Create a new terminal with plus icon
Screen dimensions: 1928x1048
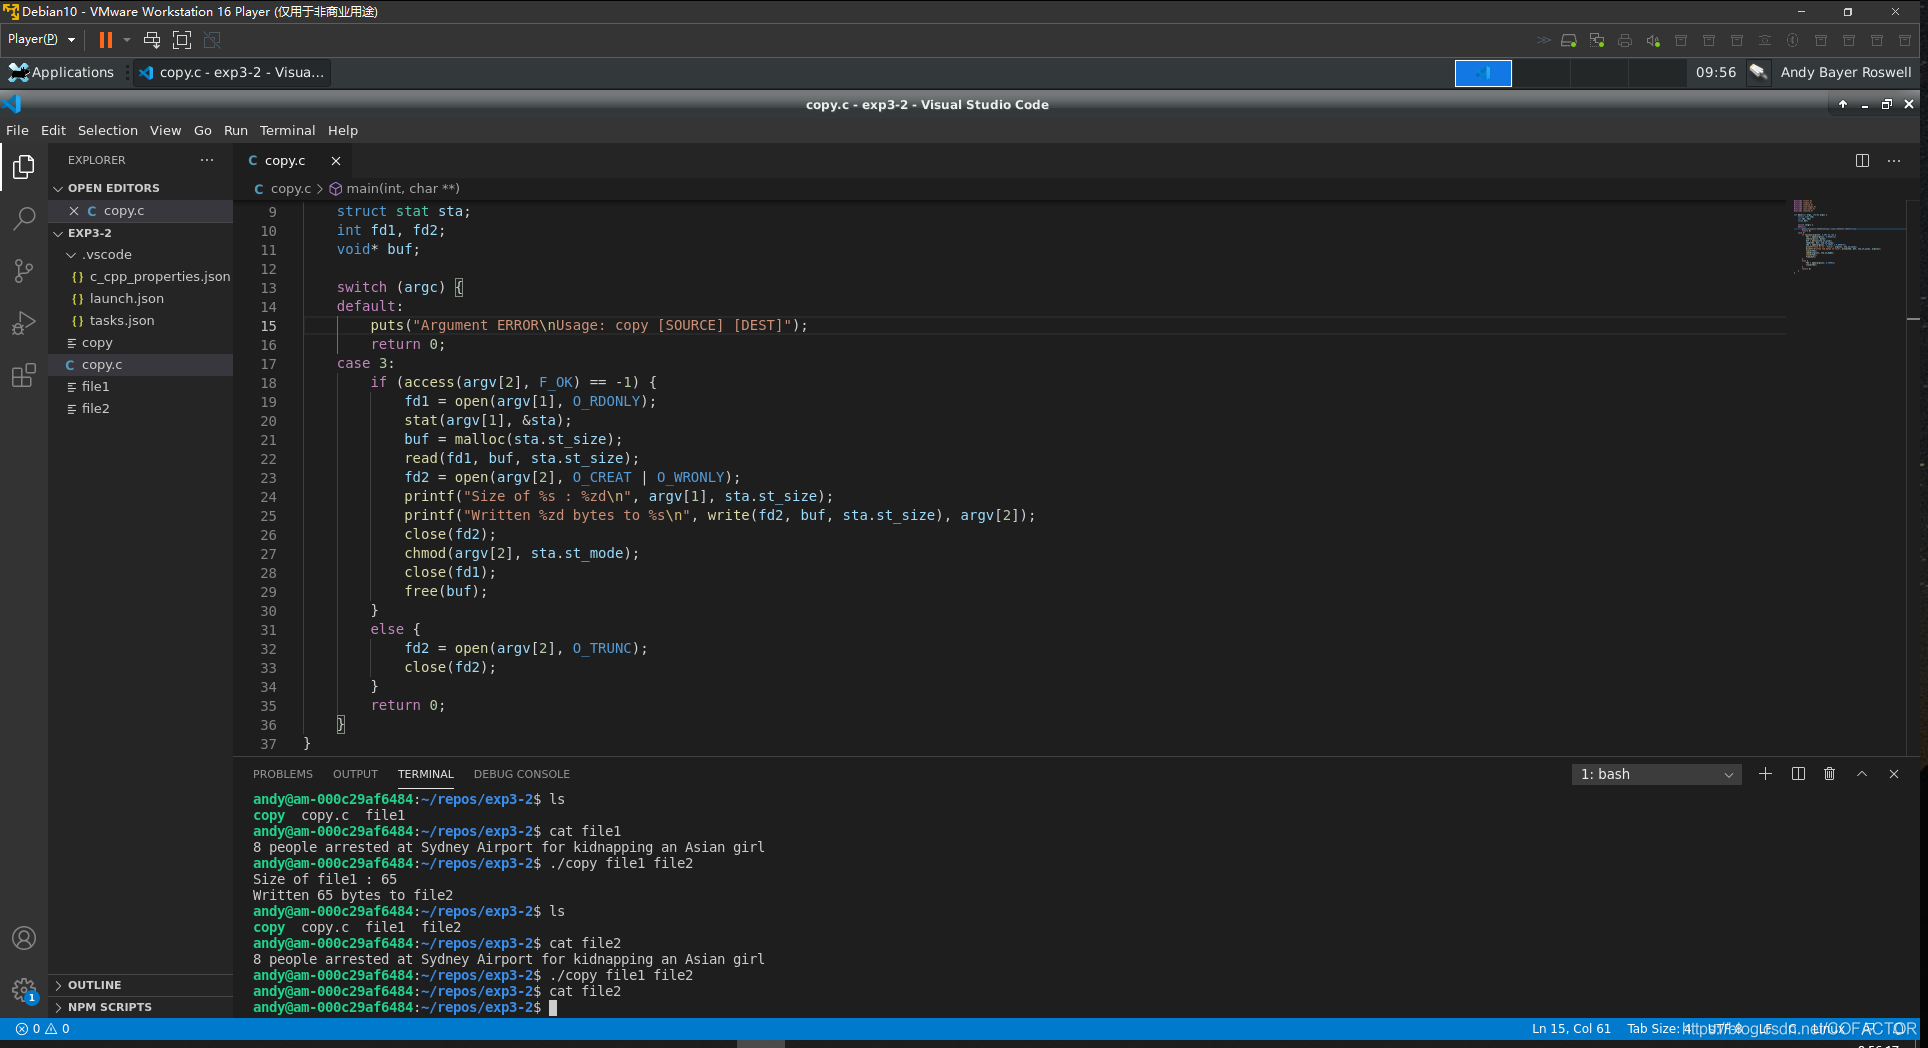[1765, 774]
